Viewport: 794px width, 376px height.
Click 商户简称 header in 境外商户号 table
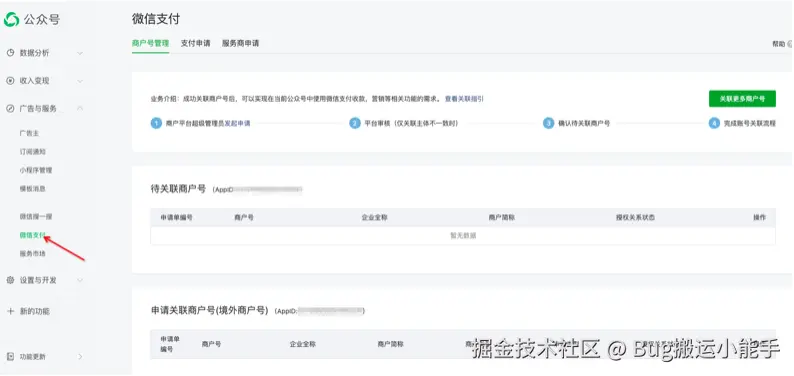[390, 344]
